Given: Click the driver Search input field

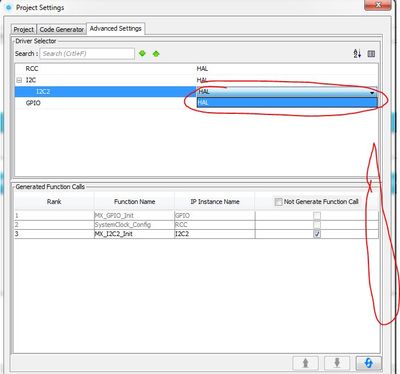Looking at the screenshot, I should [x=87, y=54].
